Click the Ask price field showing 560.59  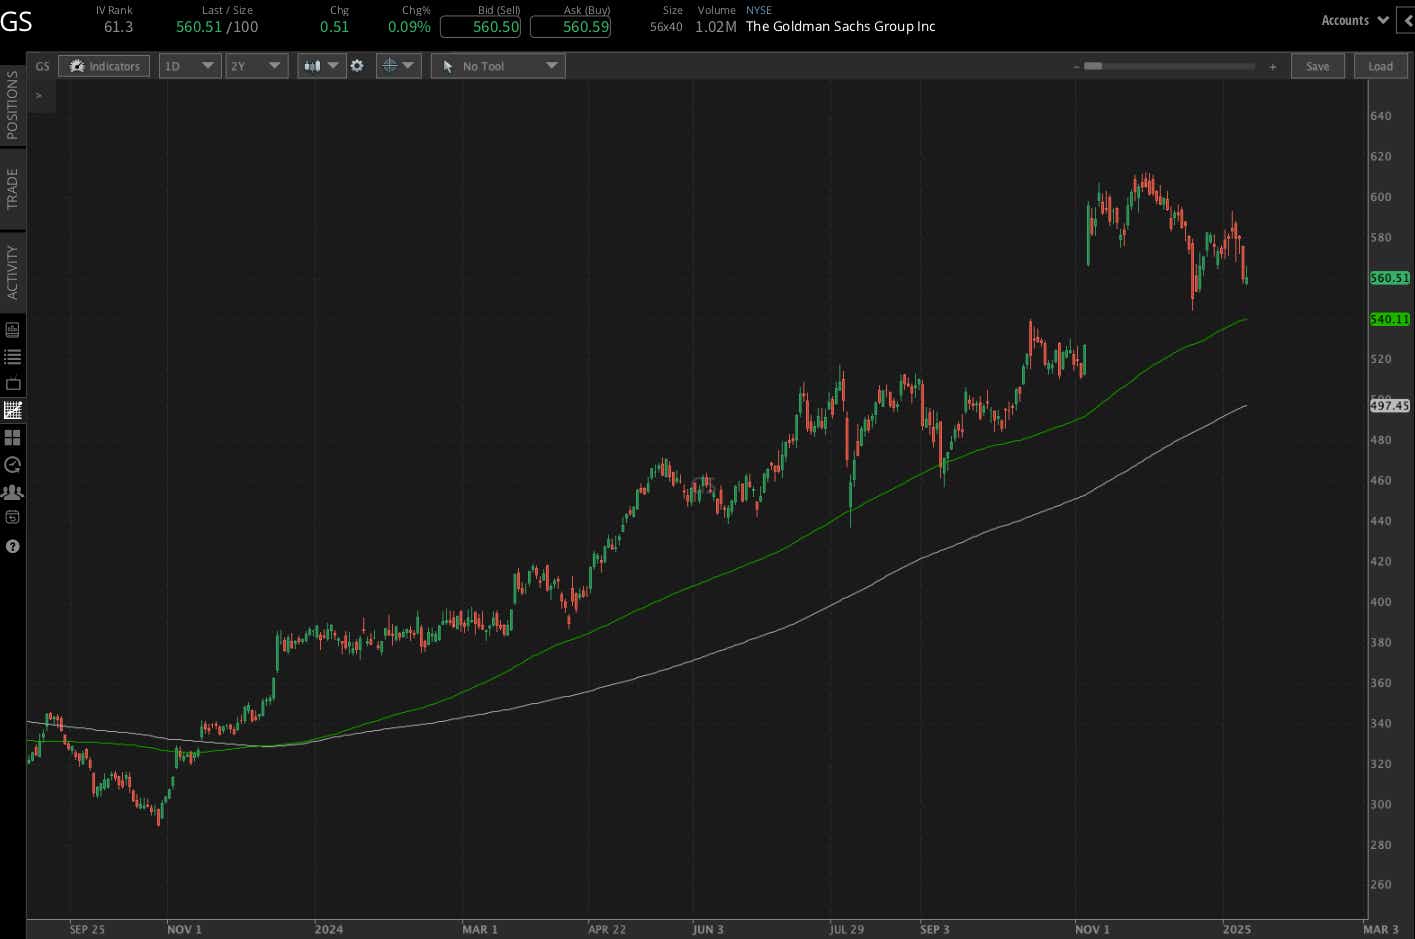[x=570, y=27]
